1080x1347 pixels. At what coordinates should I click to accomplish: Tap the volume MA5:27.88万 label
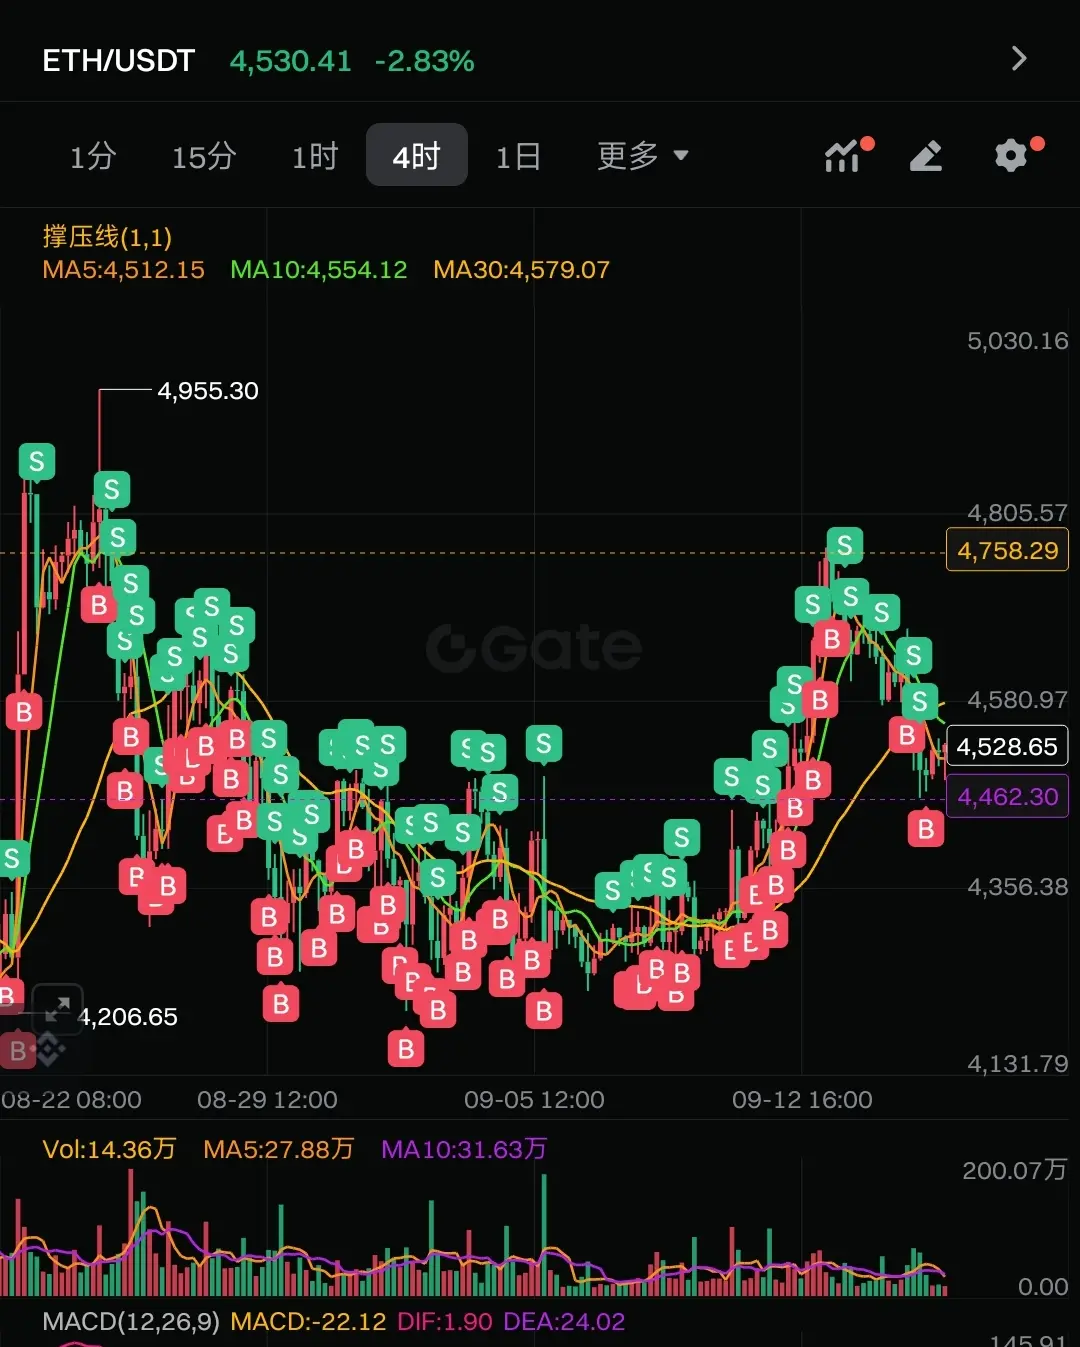(278, 1149)
